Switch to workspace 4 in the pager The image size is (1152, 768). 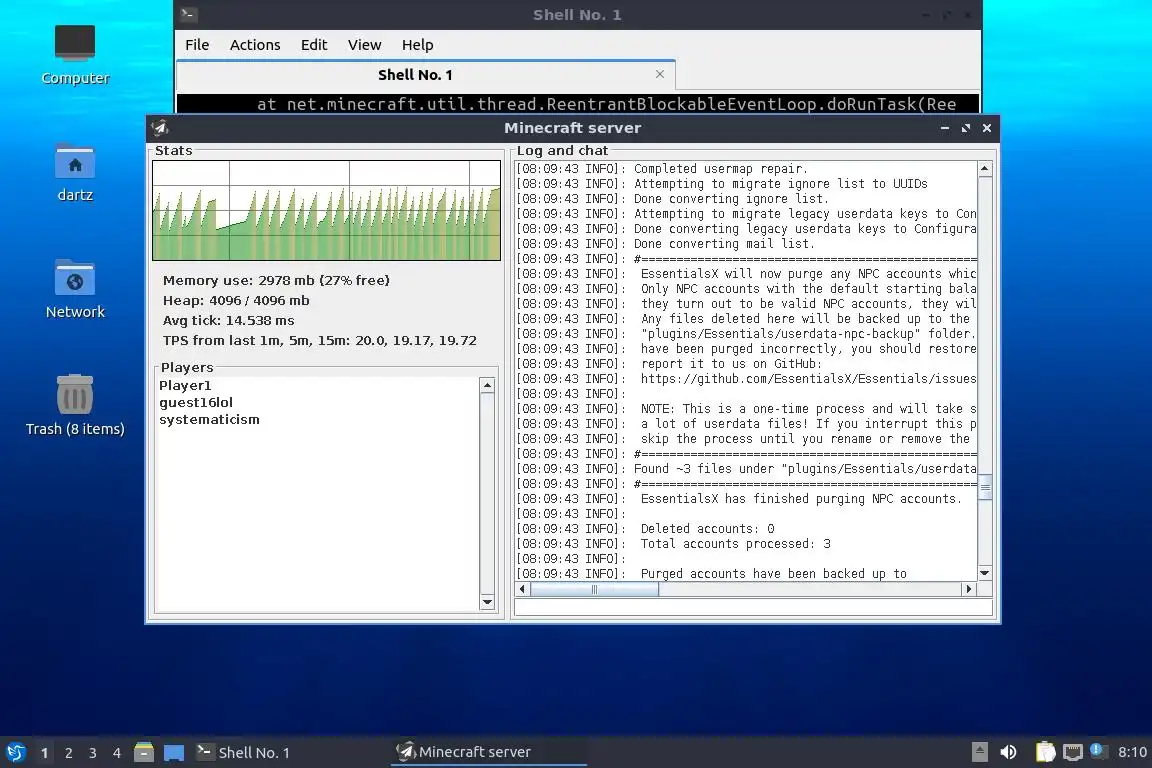[117, 753]
